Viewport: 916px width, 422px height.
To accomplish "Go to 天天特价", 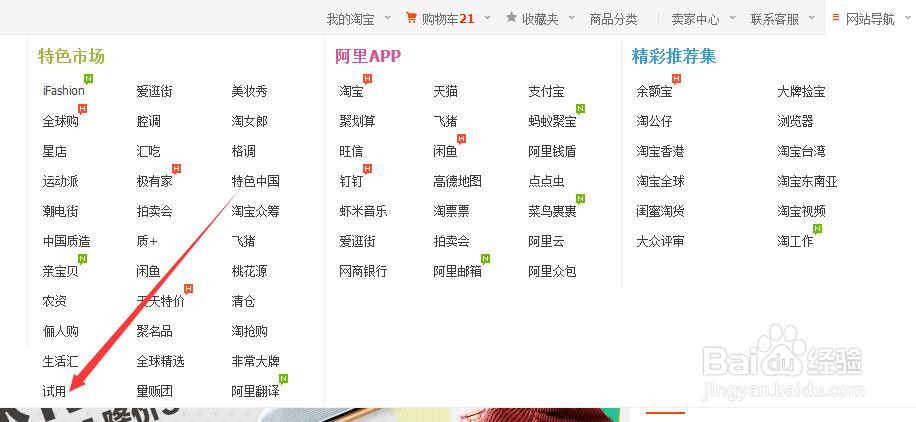I will pos(161,302).
